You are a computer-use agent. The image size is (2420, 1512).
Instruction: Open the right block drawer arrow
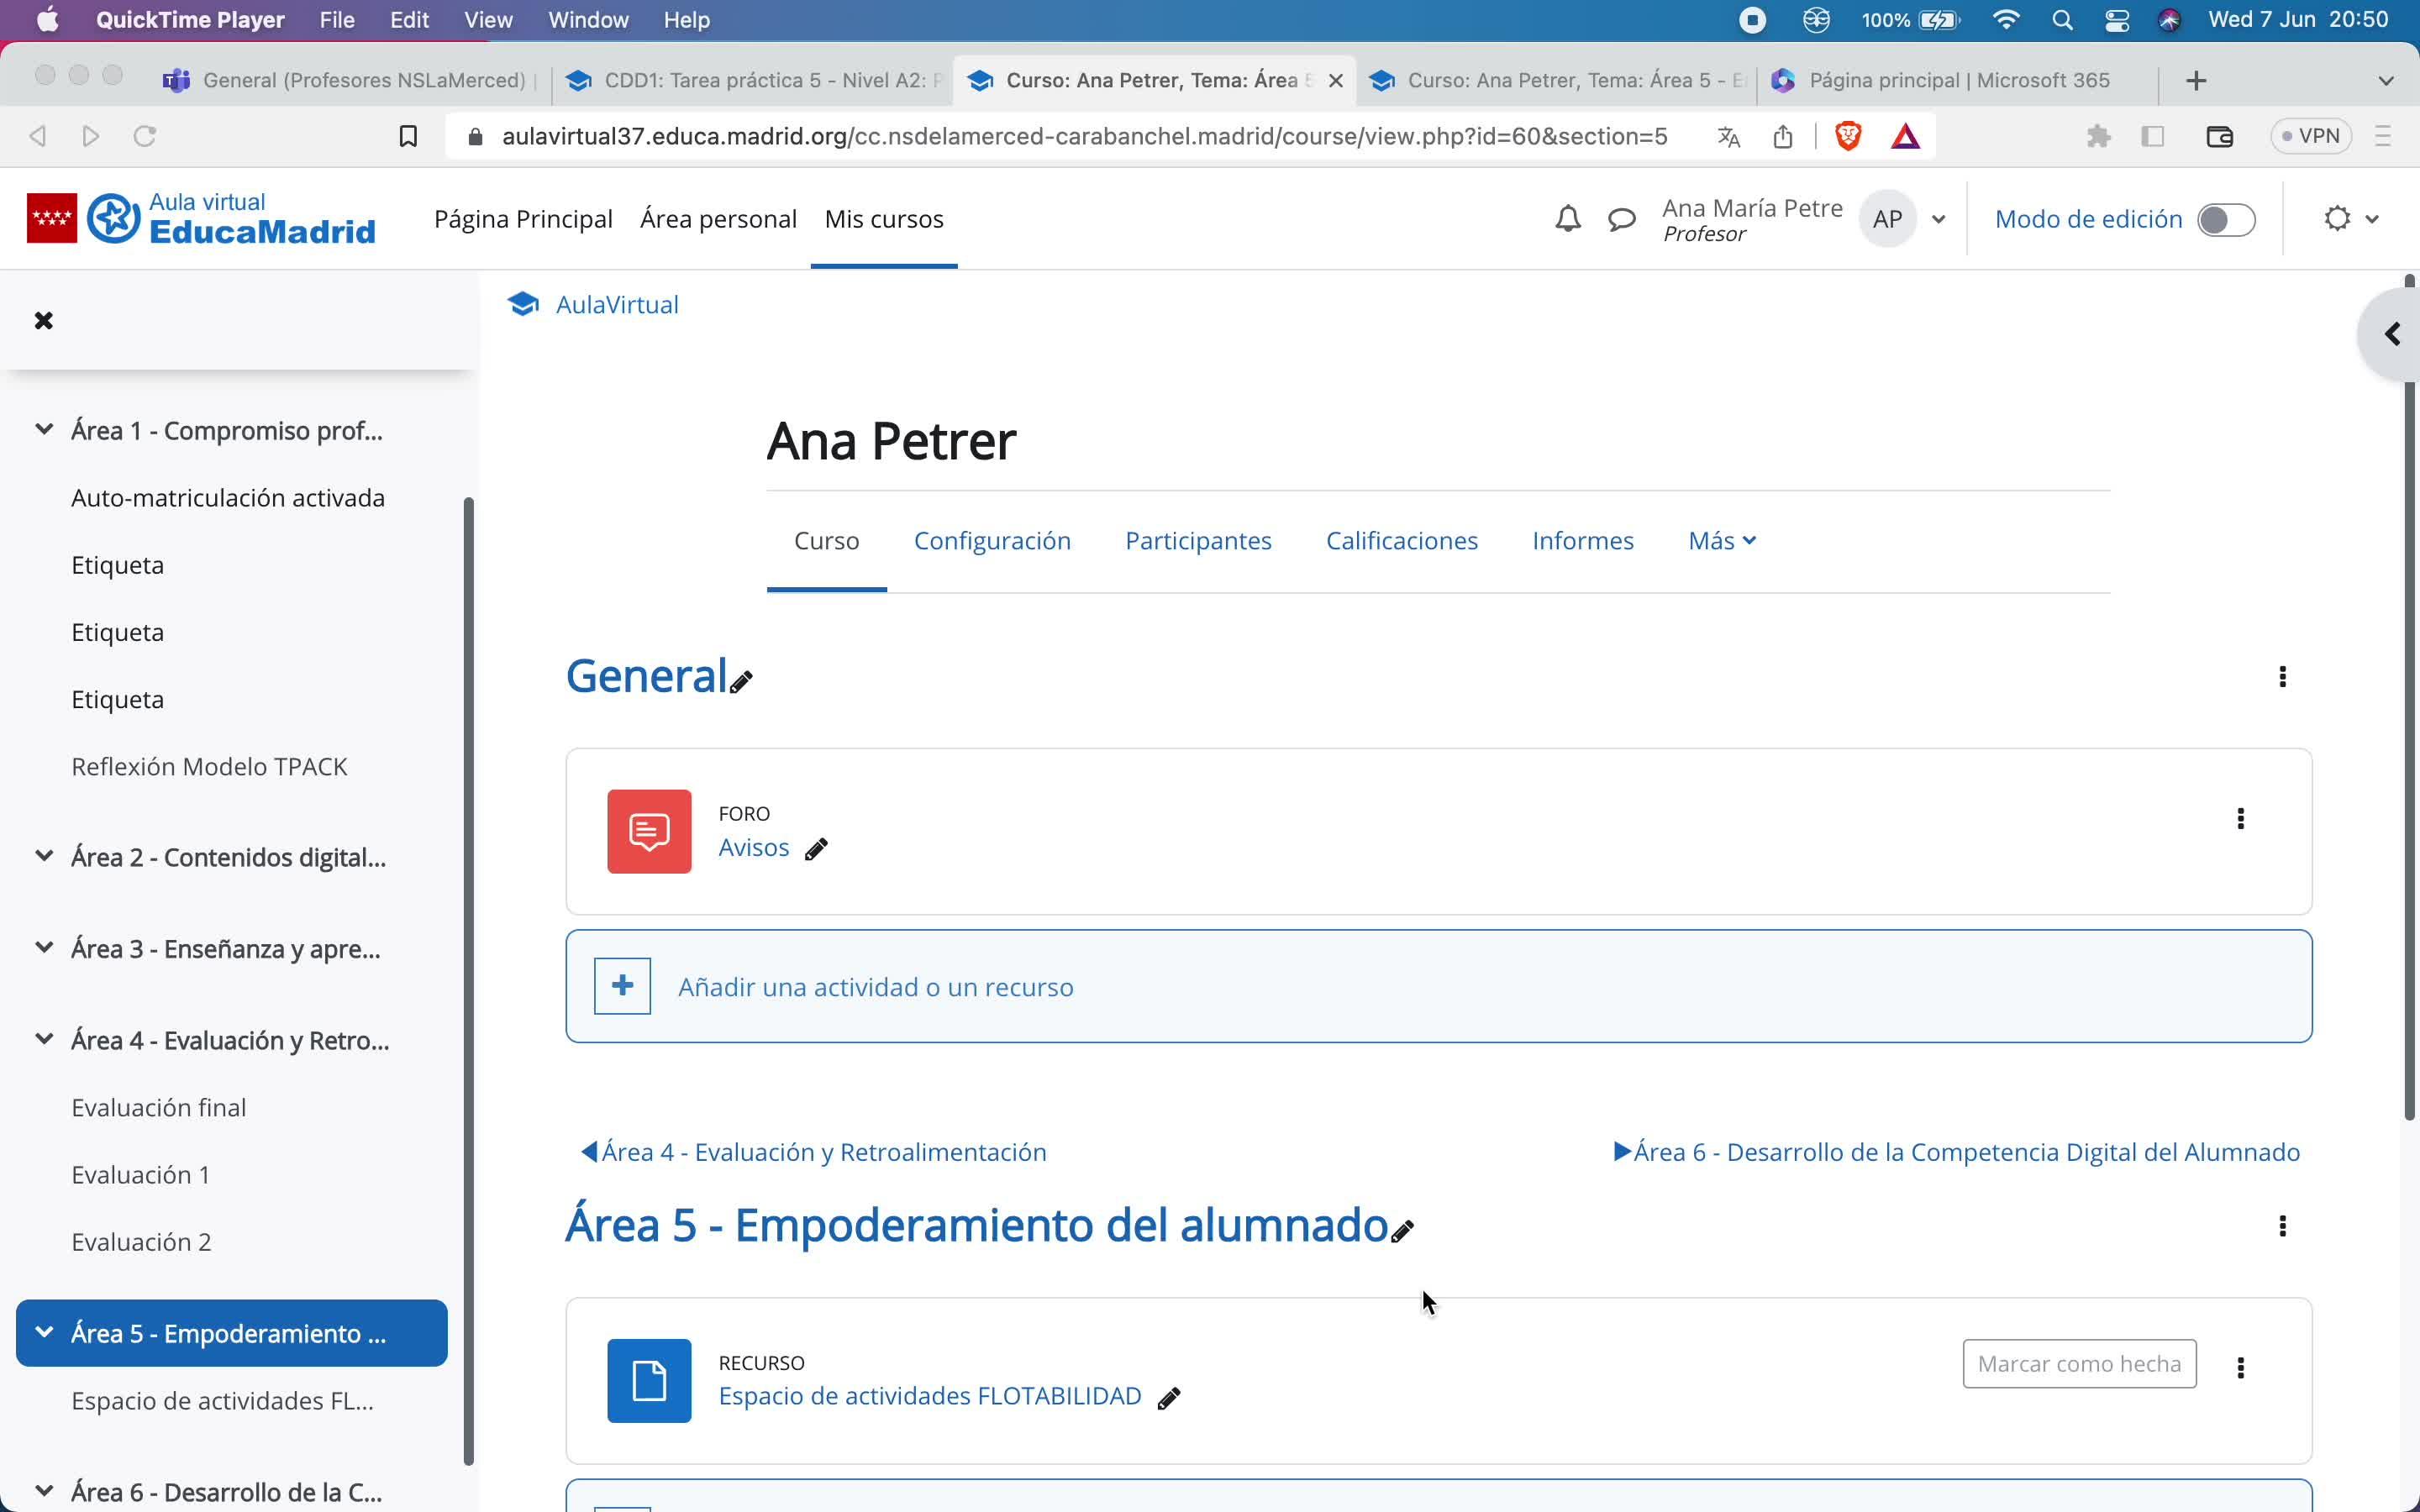[2392, 334]
